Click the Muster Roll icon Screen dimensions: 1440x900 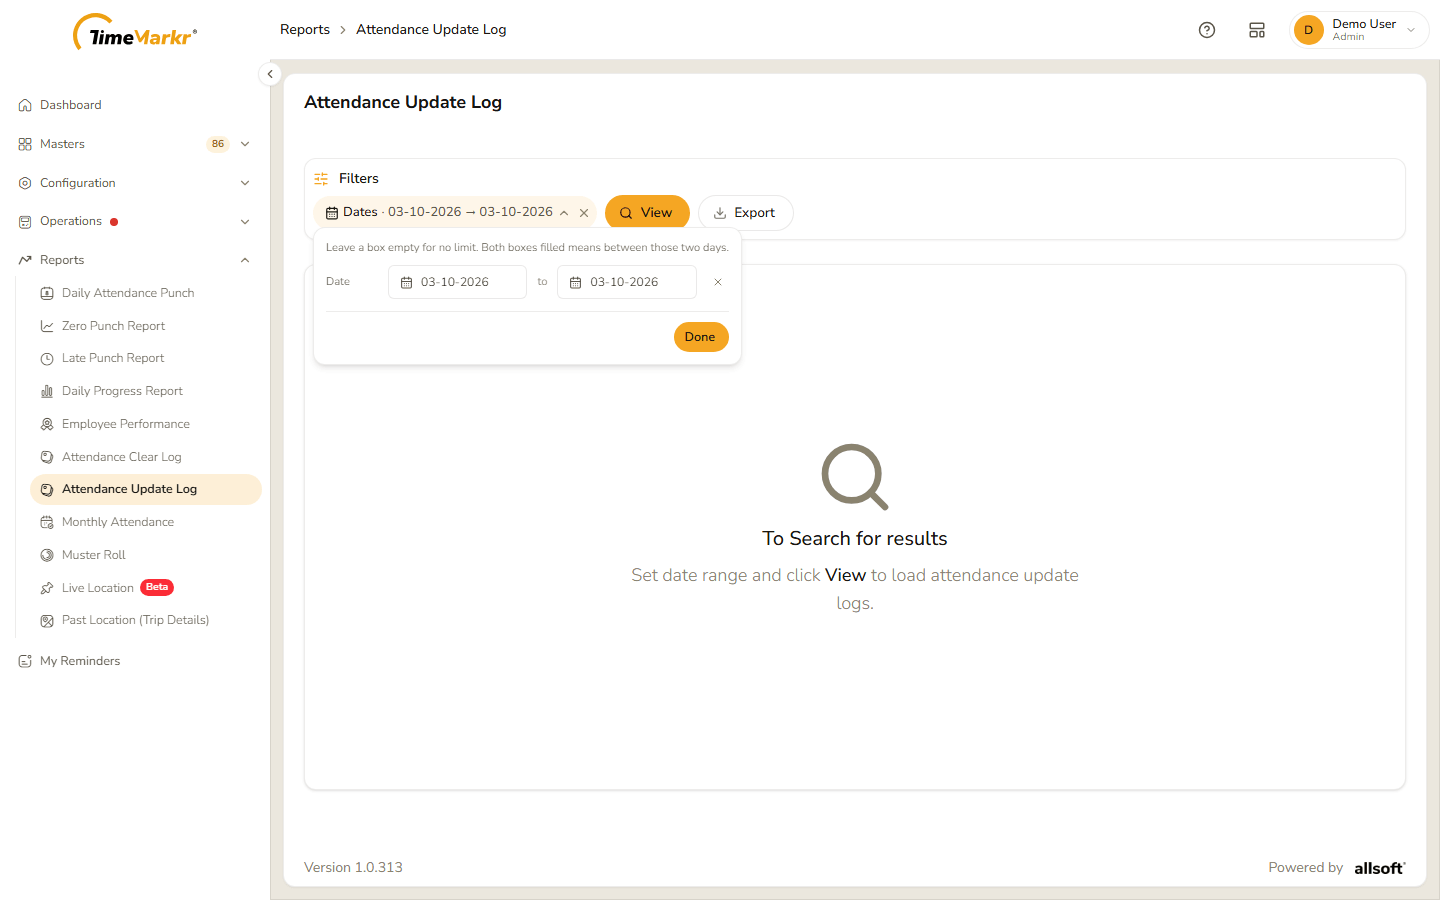click(47, 555)
